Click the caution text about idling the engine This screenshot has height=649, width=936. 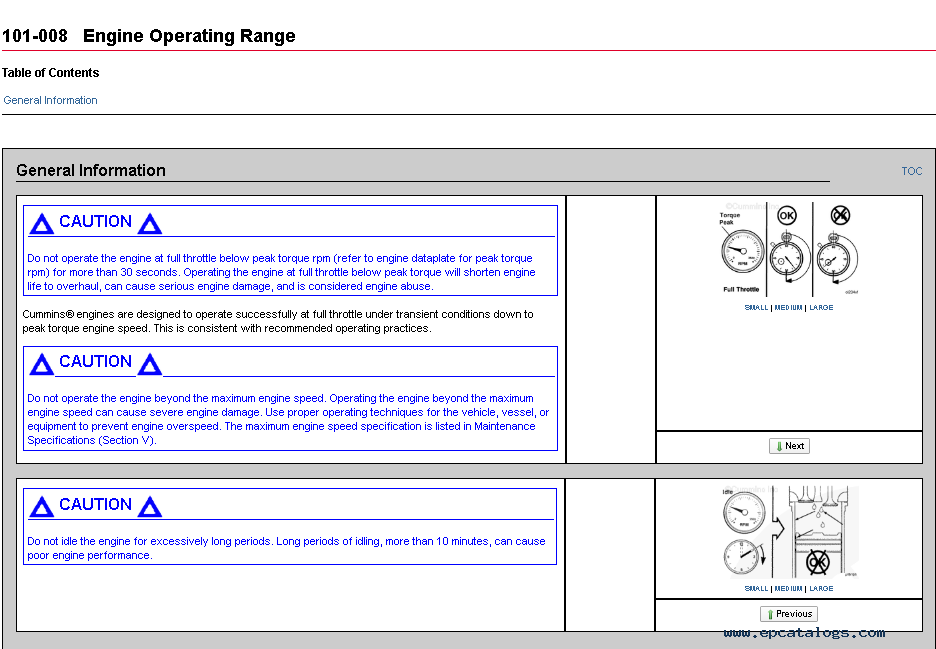tap(286, 548)
